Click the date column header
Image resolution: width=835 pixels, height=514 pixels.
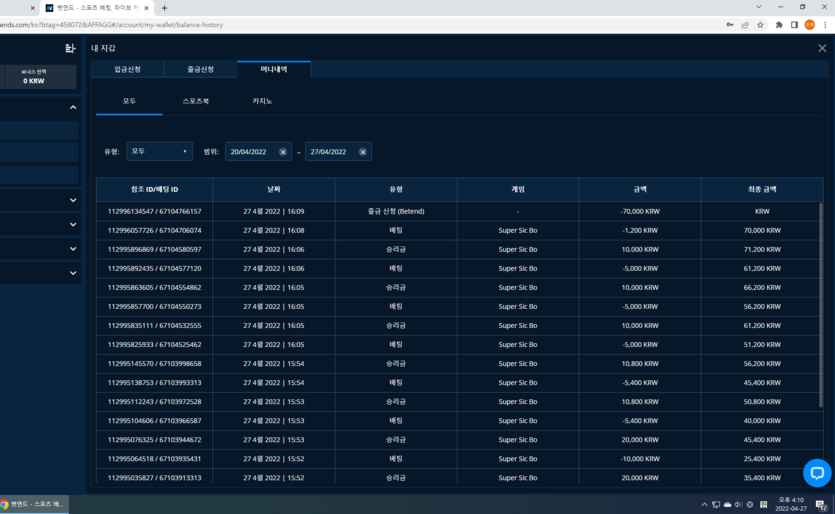click(x=274, y=190)
